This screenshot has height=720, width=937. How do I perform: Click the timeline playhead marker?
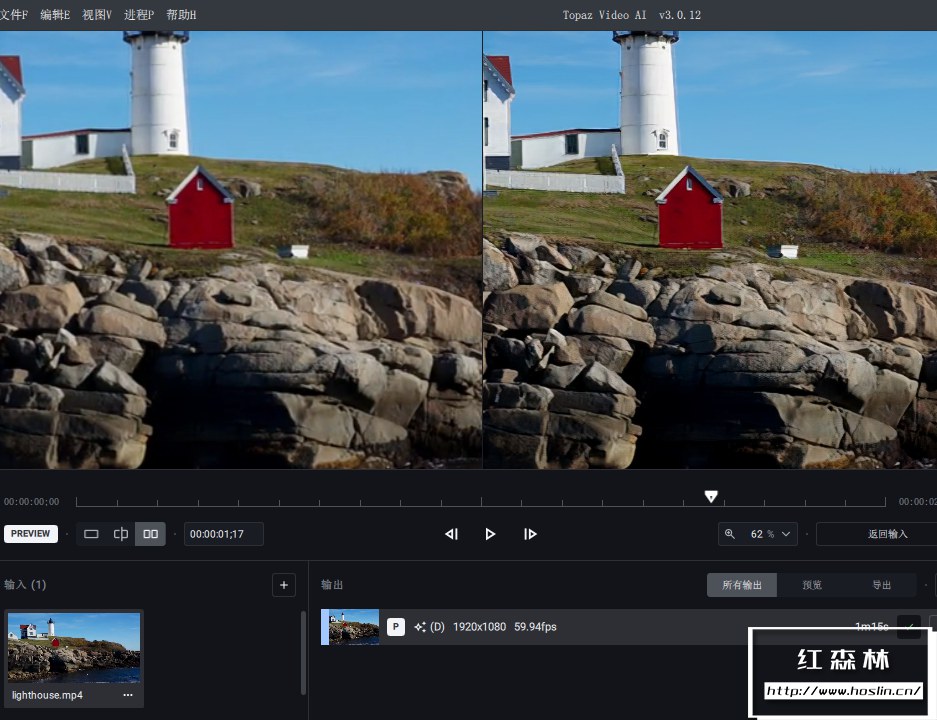(711, 496)
